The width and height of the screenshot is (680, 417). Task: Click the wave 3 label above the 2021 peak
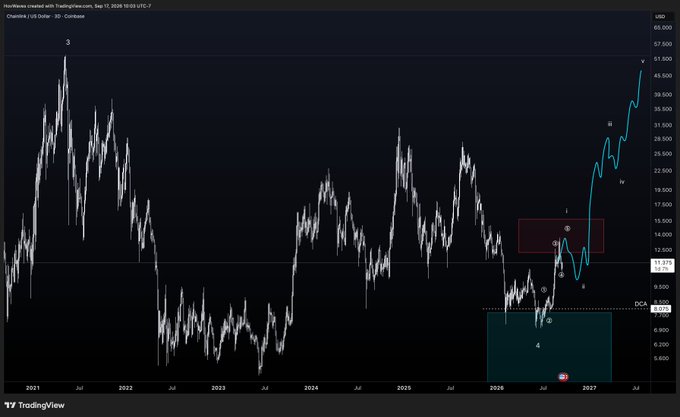pyautogui.click(x=68, y=42)
